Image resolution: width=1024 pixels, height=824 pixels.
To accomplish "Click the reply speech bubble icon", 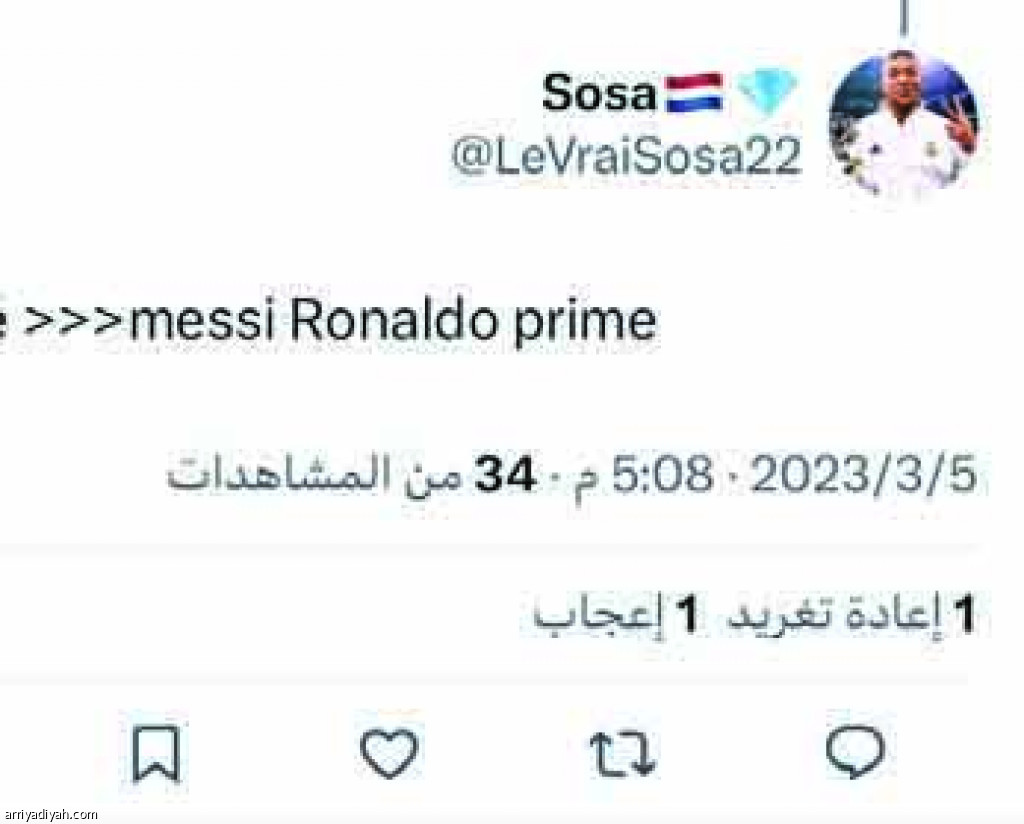I will coord(856,752).
